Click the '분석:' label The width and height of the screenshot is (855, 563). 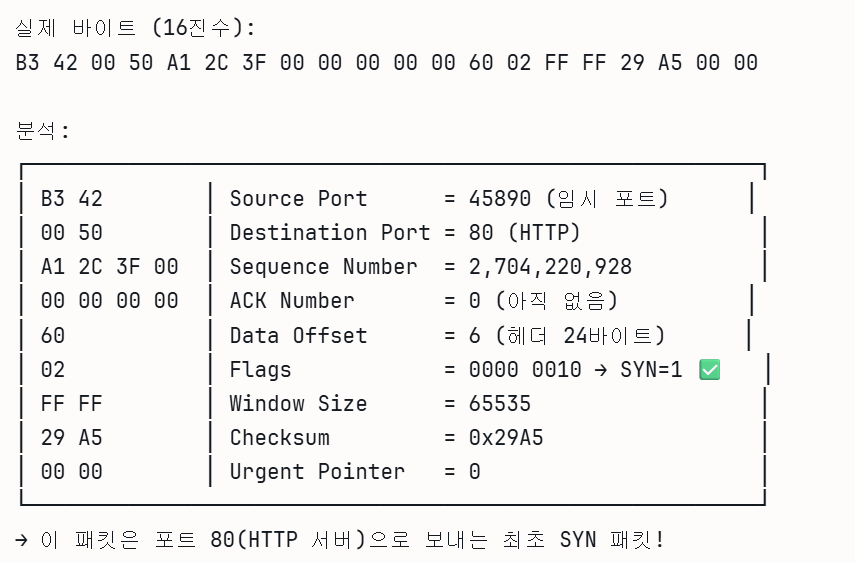click(x=43, y=131)
